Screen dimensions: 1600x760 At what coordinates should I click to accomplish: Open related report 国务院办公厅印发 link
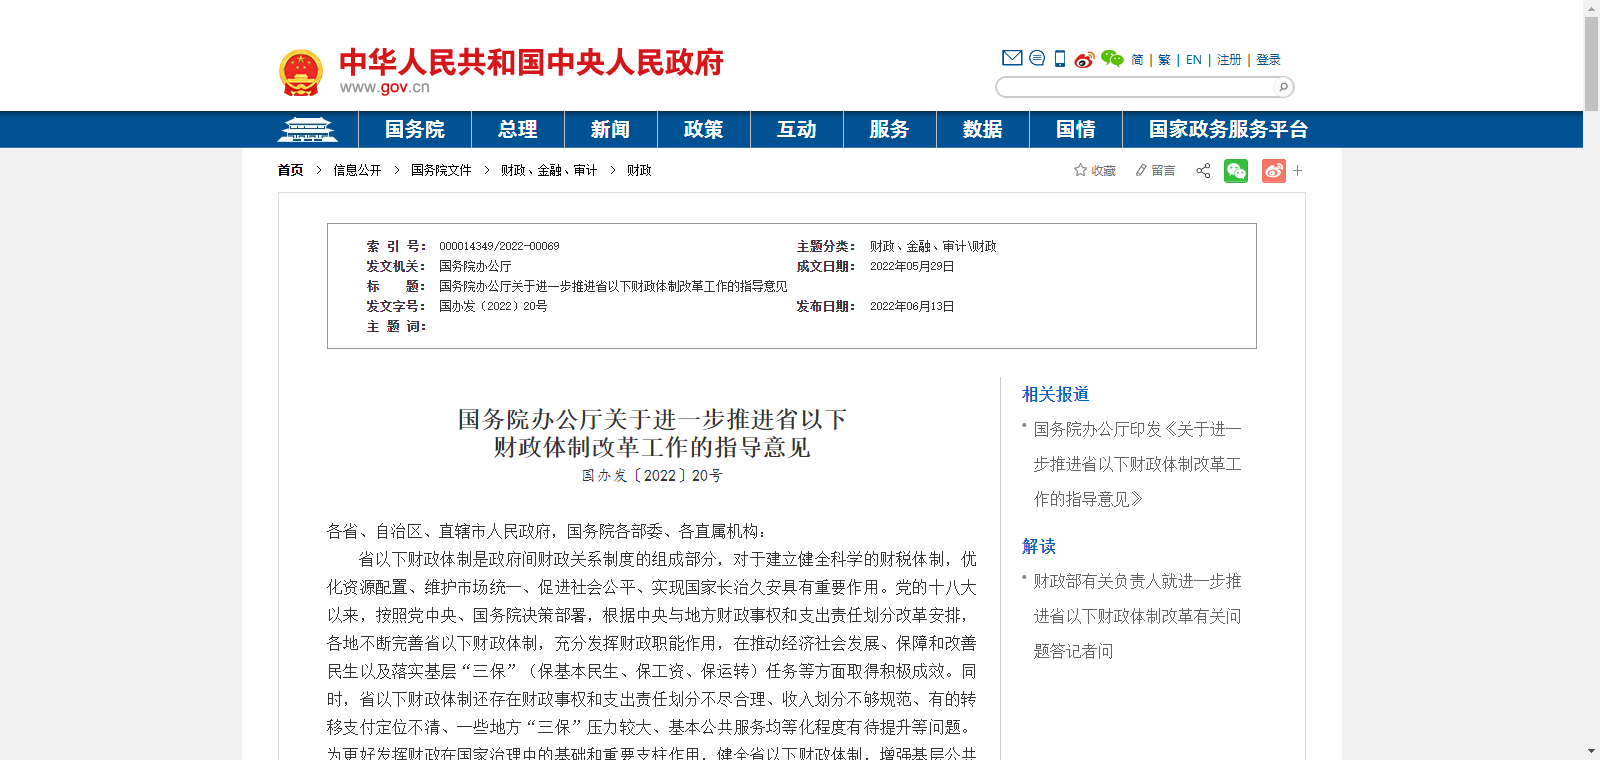[x=1138, y=464]
